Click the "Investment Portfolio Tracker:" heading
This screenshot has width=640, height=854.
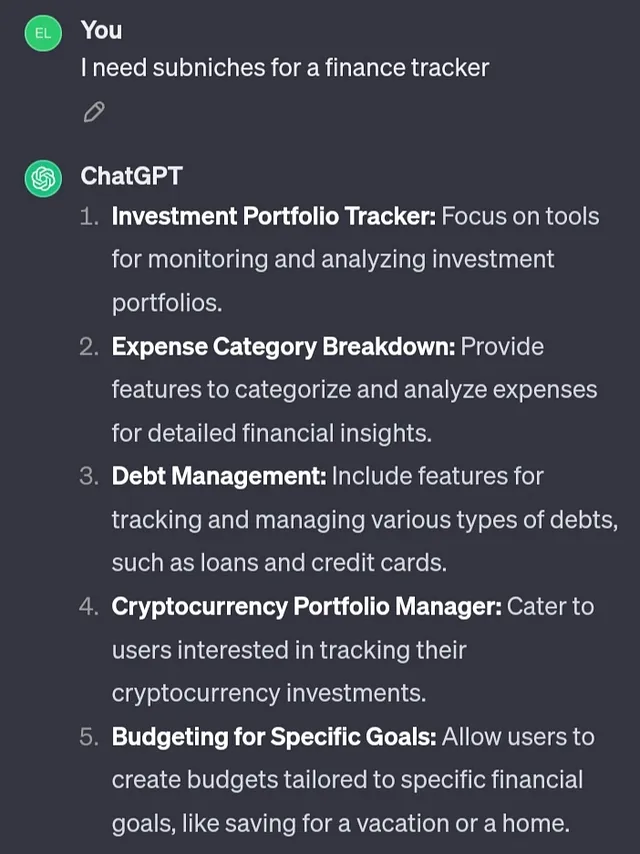(x=273, y=216)
